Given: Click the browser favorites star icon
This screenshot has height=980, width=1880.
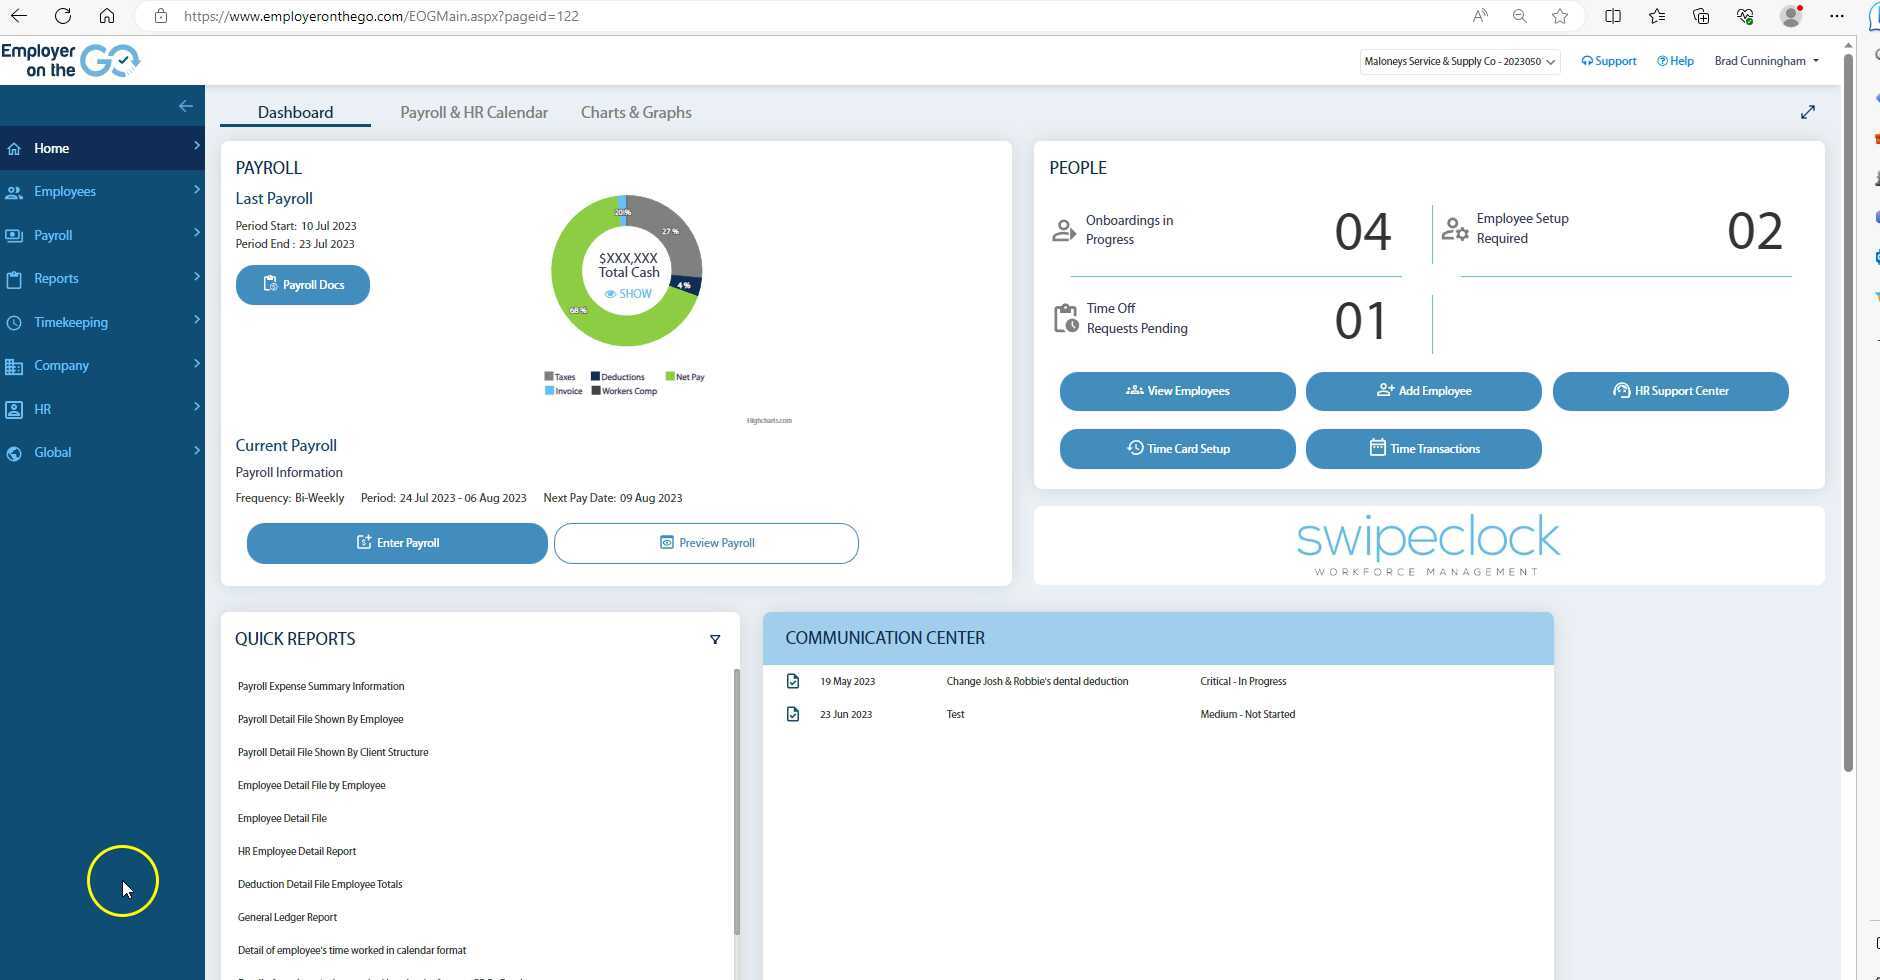Looking at the screenshot, I should pyautogui.click(x=1559, y=16).
